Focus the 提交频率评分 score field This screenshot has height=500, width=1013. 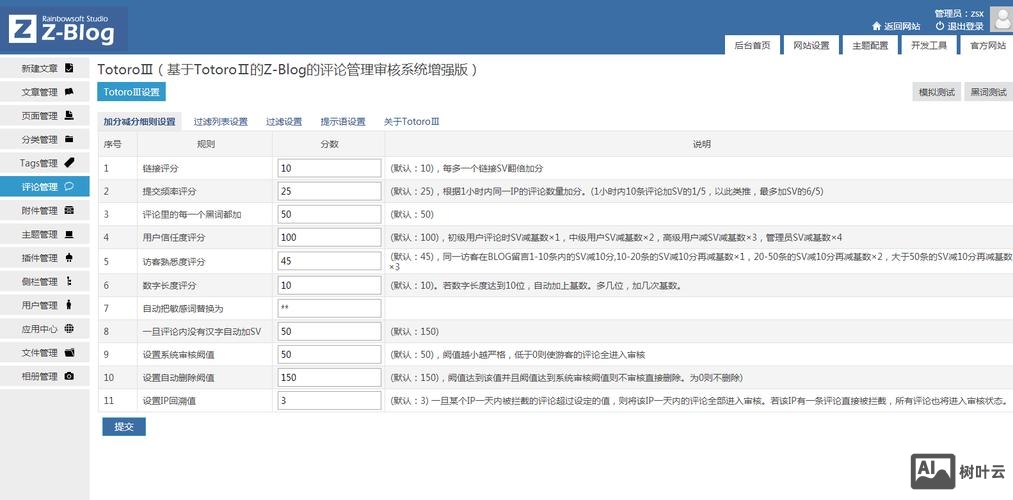click(329, 191)
